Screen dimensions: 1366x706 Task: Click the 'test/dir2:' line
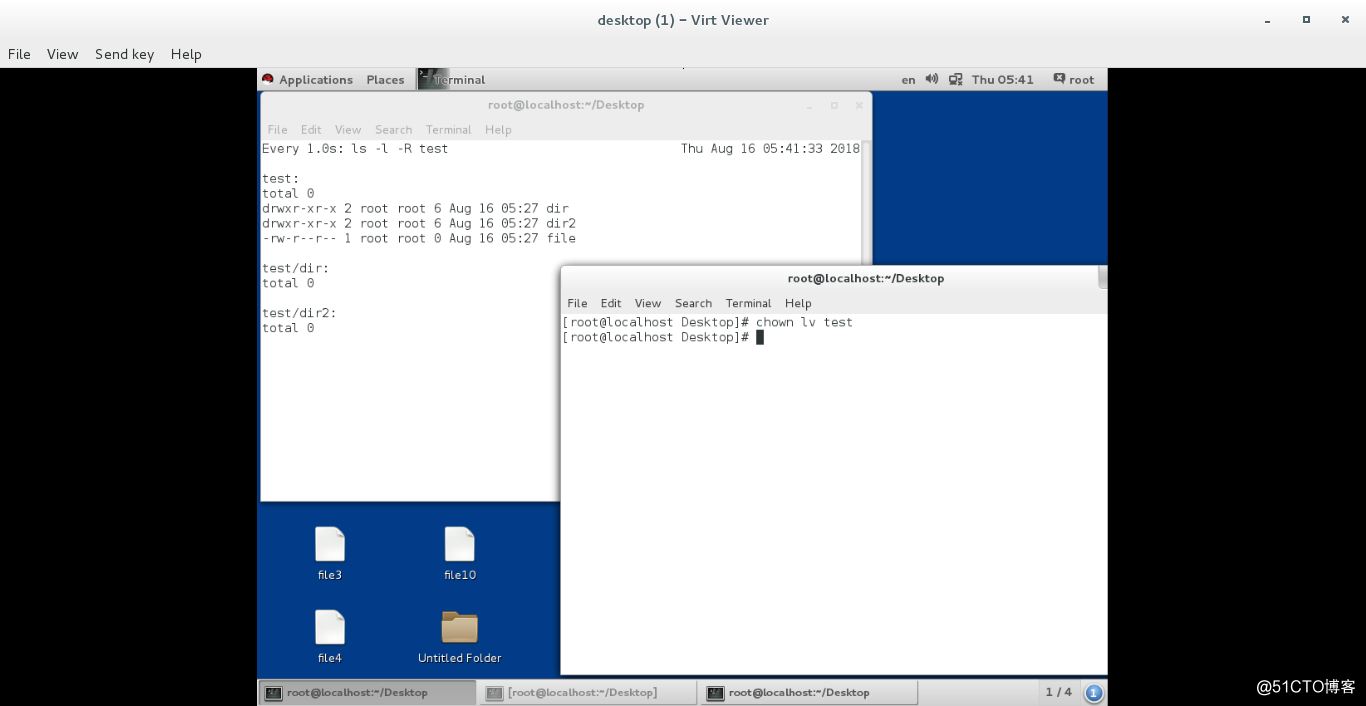pyautogui.click(x=299, y=313)
